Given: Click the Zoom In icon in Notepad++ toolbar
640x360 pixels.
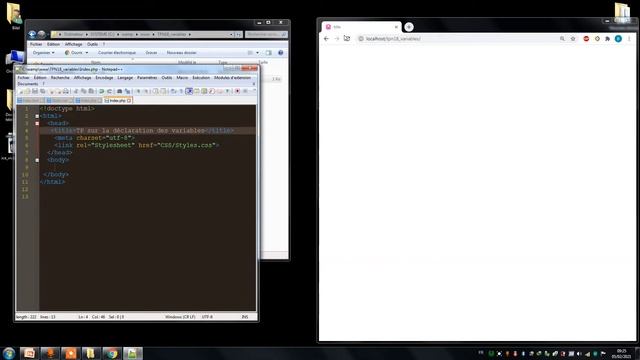Looking at the screenshot, I should click(138, 91).
